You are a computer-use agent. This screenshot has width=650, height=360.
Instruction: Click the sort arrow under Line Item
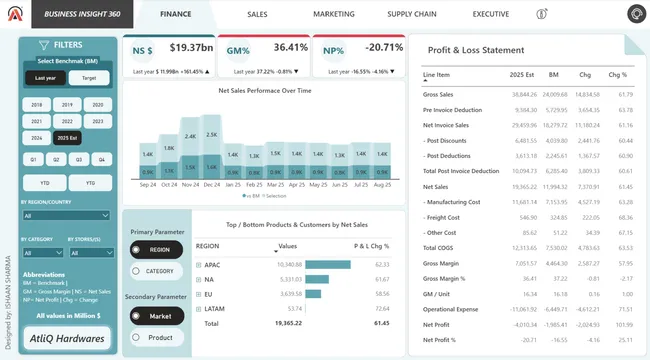[425, 80]
